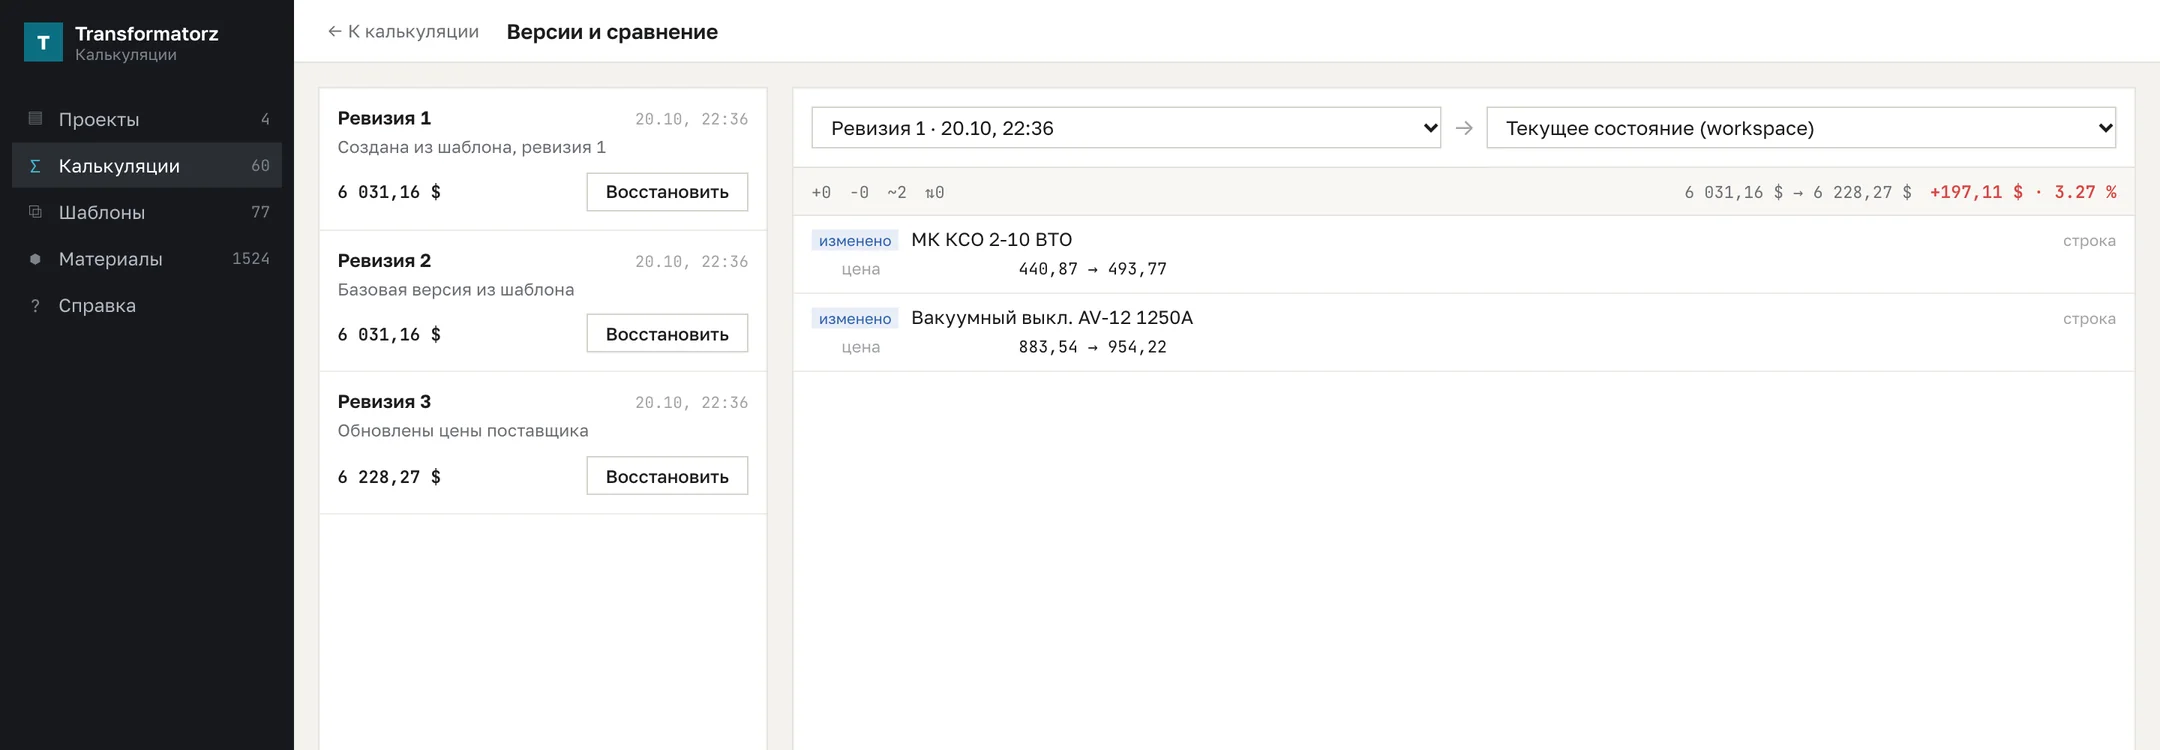
Task: Click the ⇅0 moved counter
Action: tap(935, 192)
